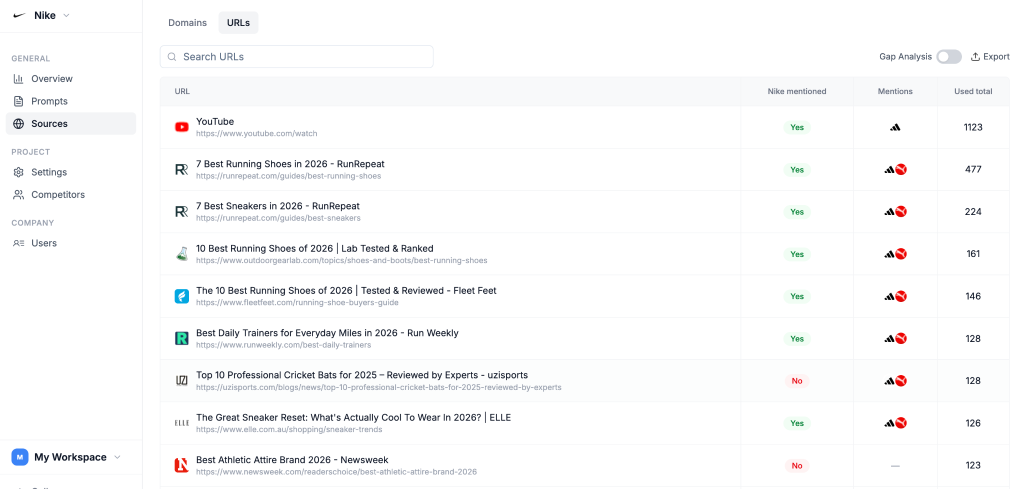1024x489 pixels.
Task: Click the uzisports logo icon
Action: pos(182,381)
